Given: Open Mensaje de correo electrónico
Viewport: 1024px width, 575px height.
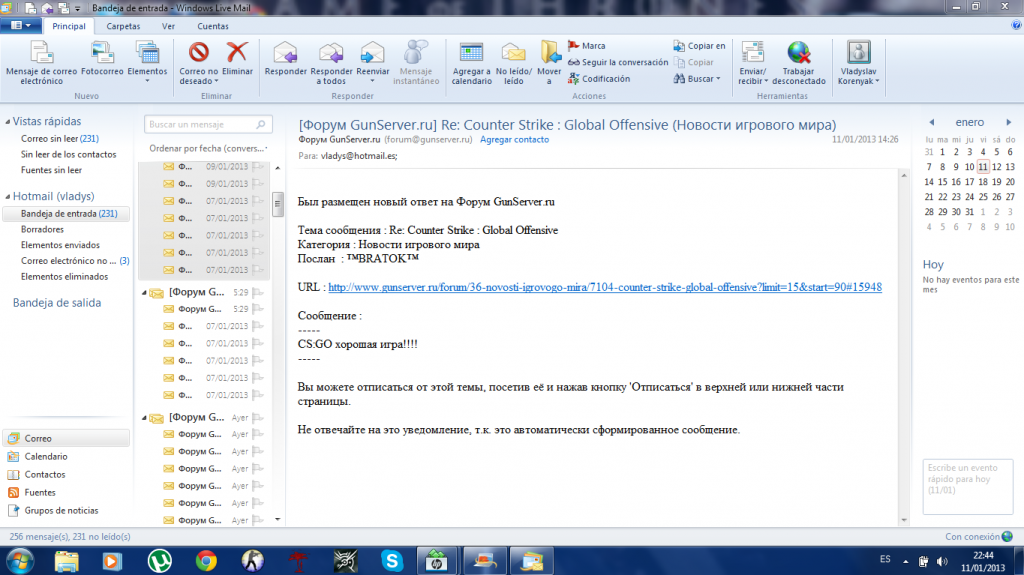Looking at the screenshot, I should [x=41, y=53].
